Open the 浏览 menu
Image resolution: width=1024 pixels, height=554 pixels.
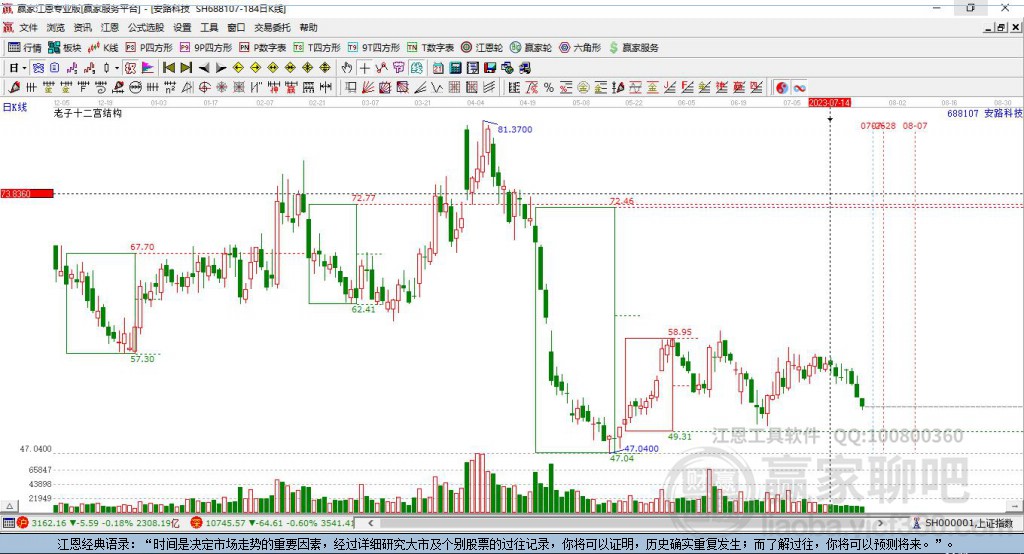click(x=56, y=27)
